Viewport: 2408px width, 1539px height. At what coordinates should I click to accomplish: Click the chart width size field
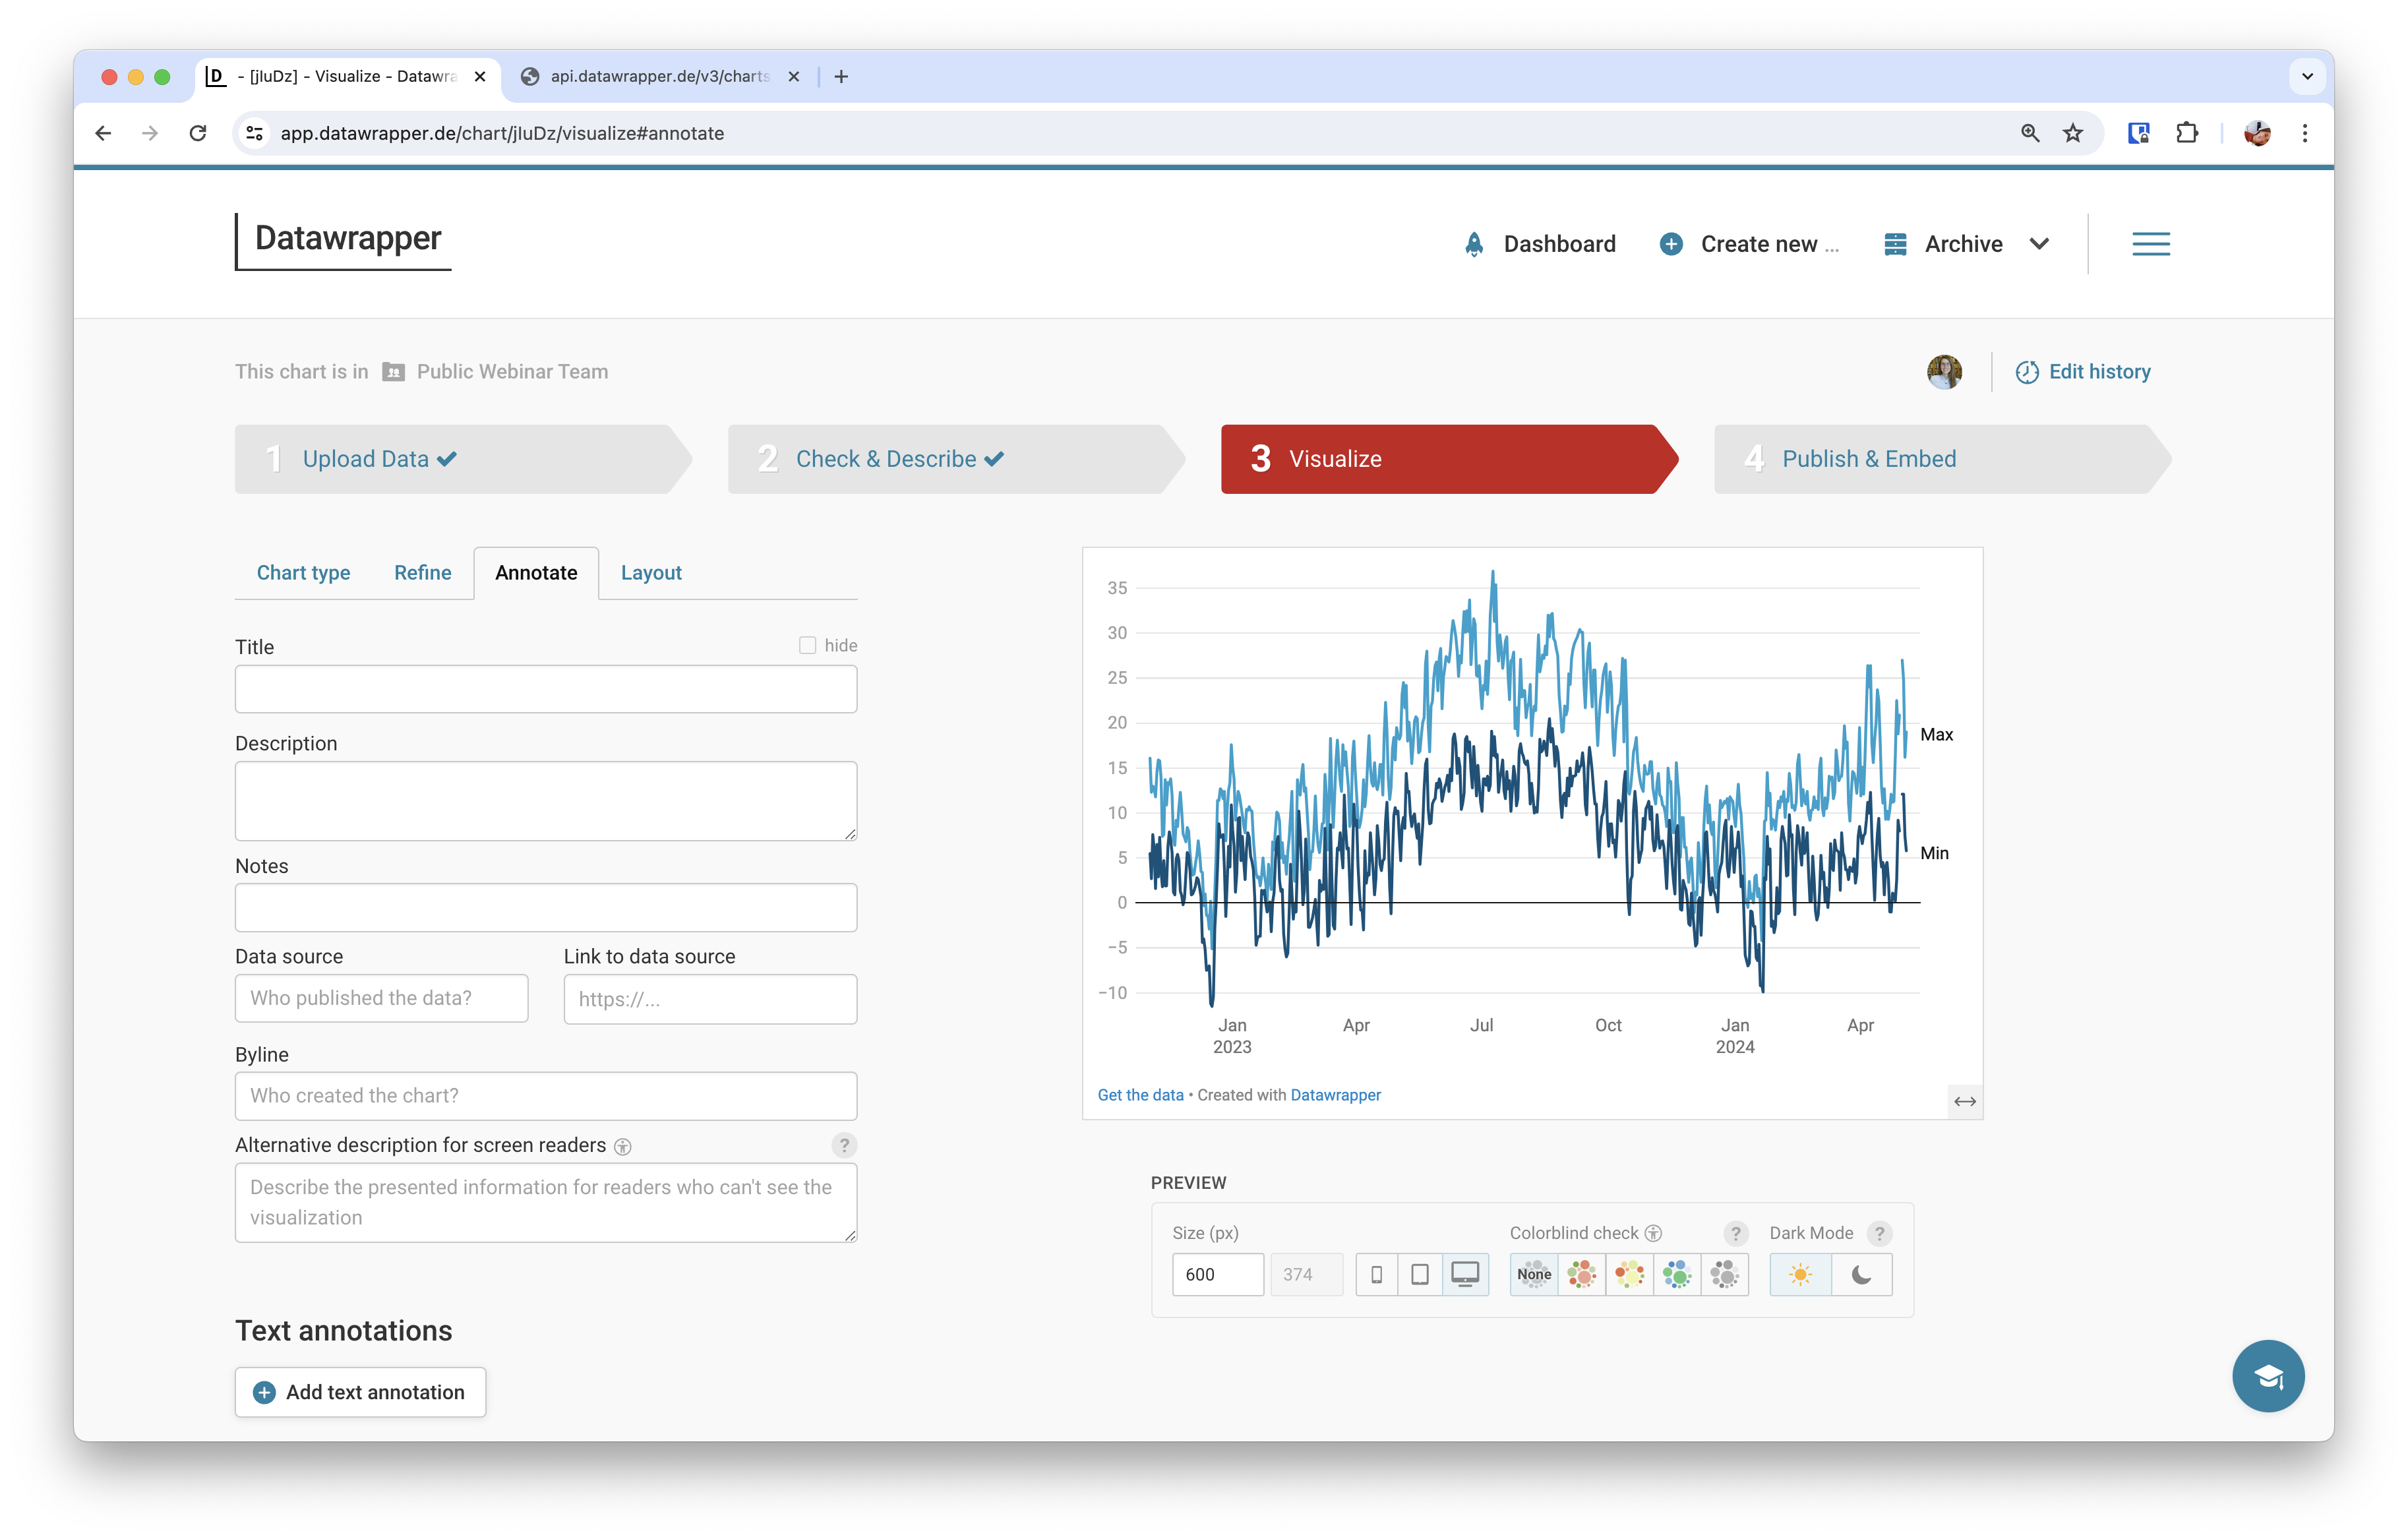point(1217,1275)
